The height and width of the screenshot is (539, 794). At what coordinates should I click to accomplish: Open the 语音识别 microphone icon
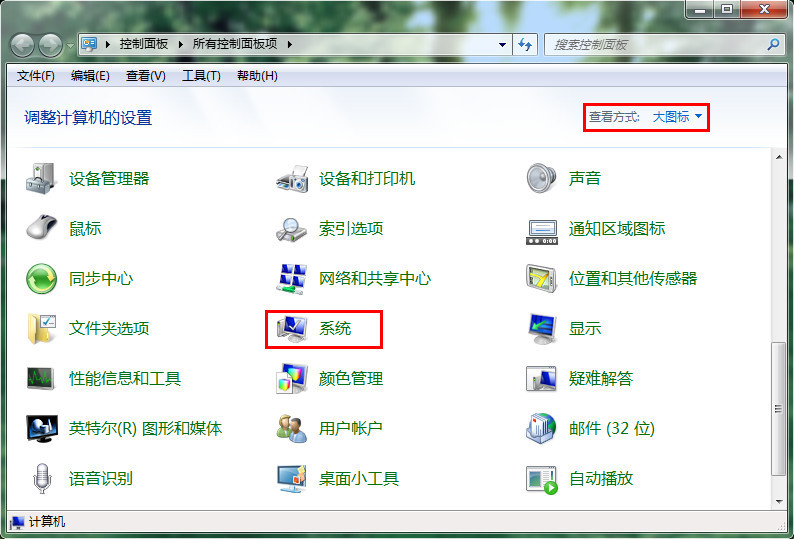tap(42, 478)
